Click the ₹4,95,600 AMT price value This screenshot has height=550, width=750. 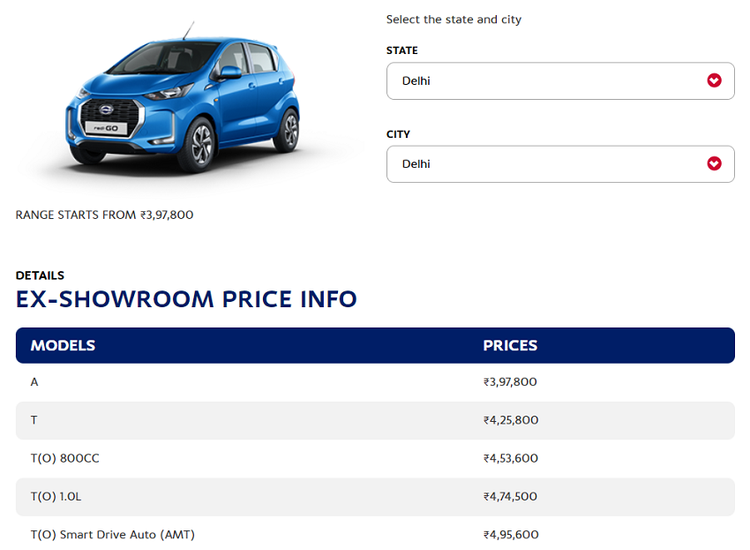pos(510,534)
